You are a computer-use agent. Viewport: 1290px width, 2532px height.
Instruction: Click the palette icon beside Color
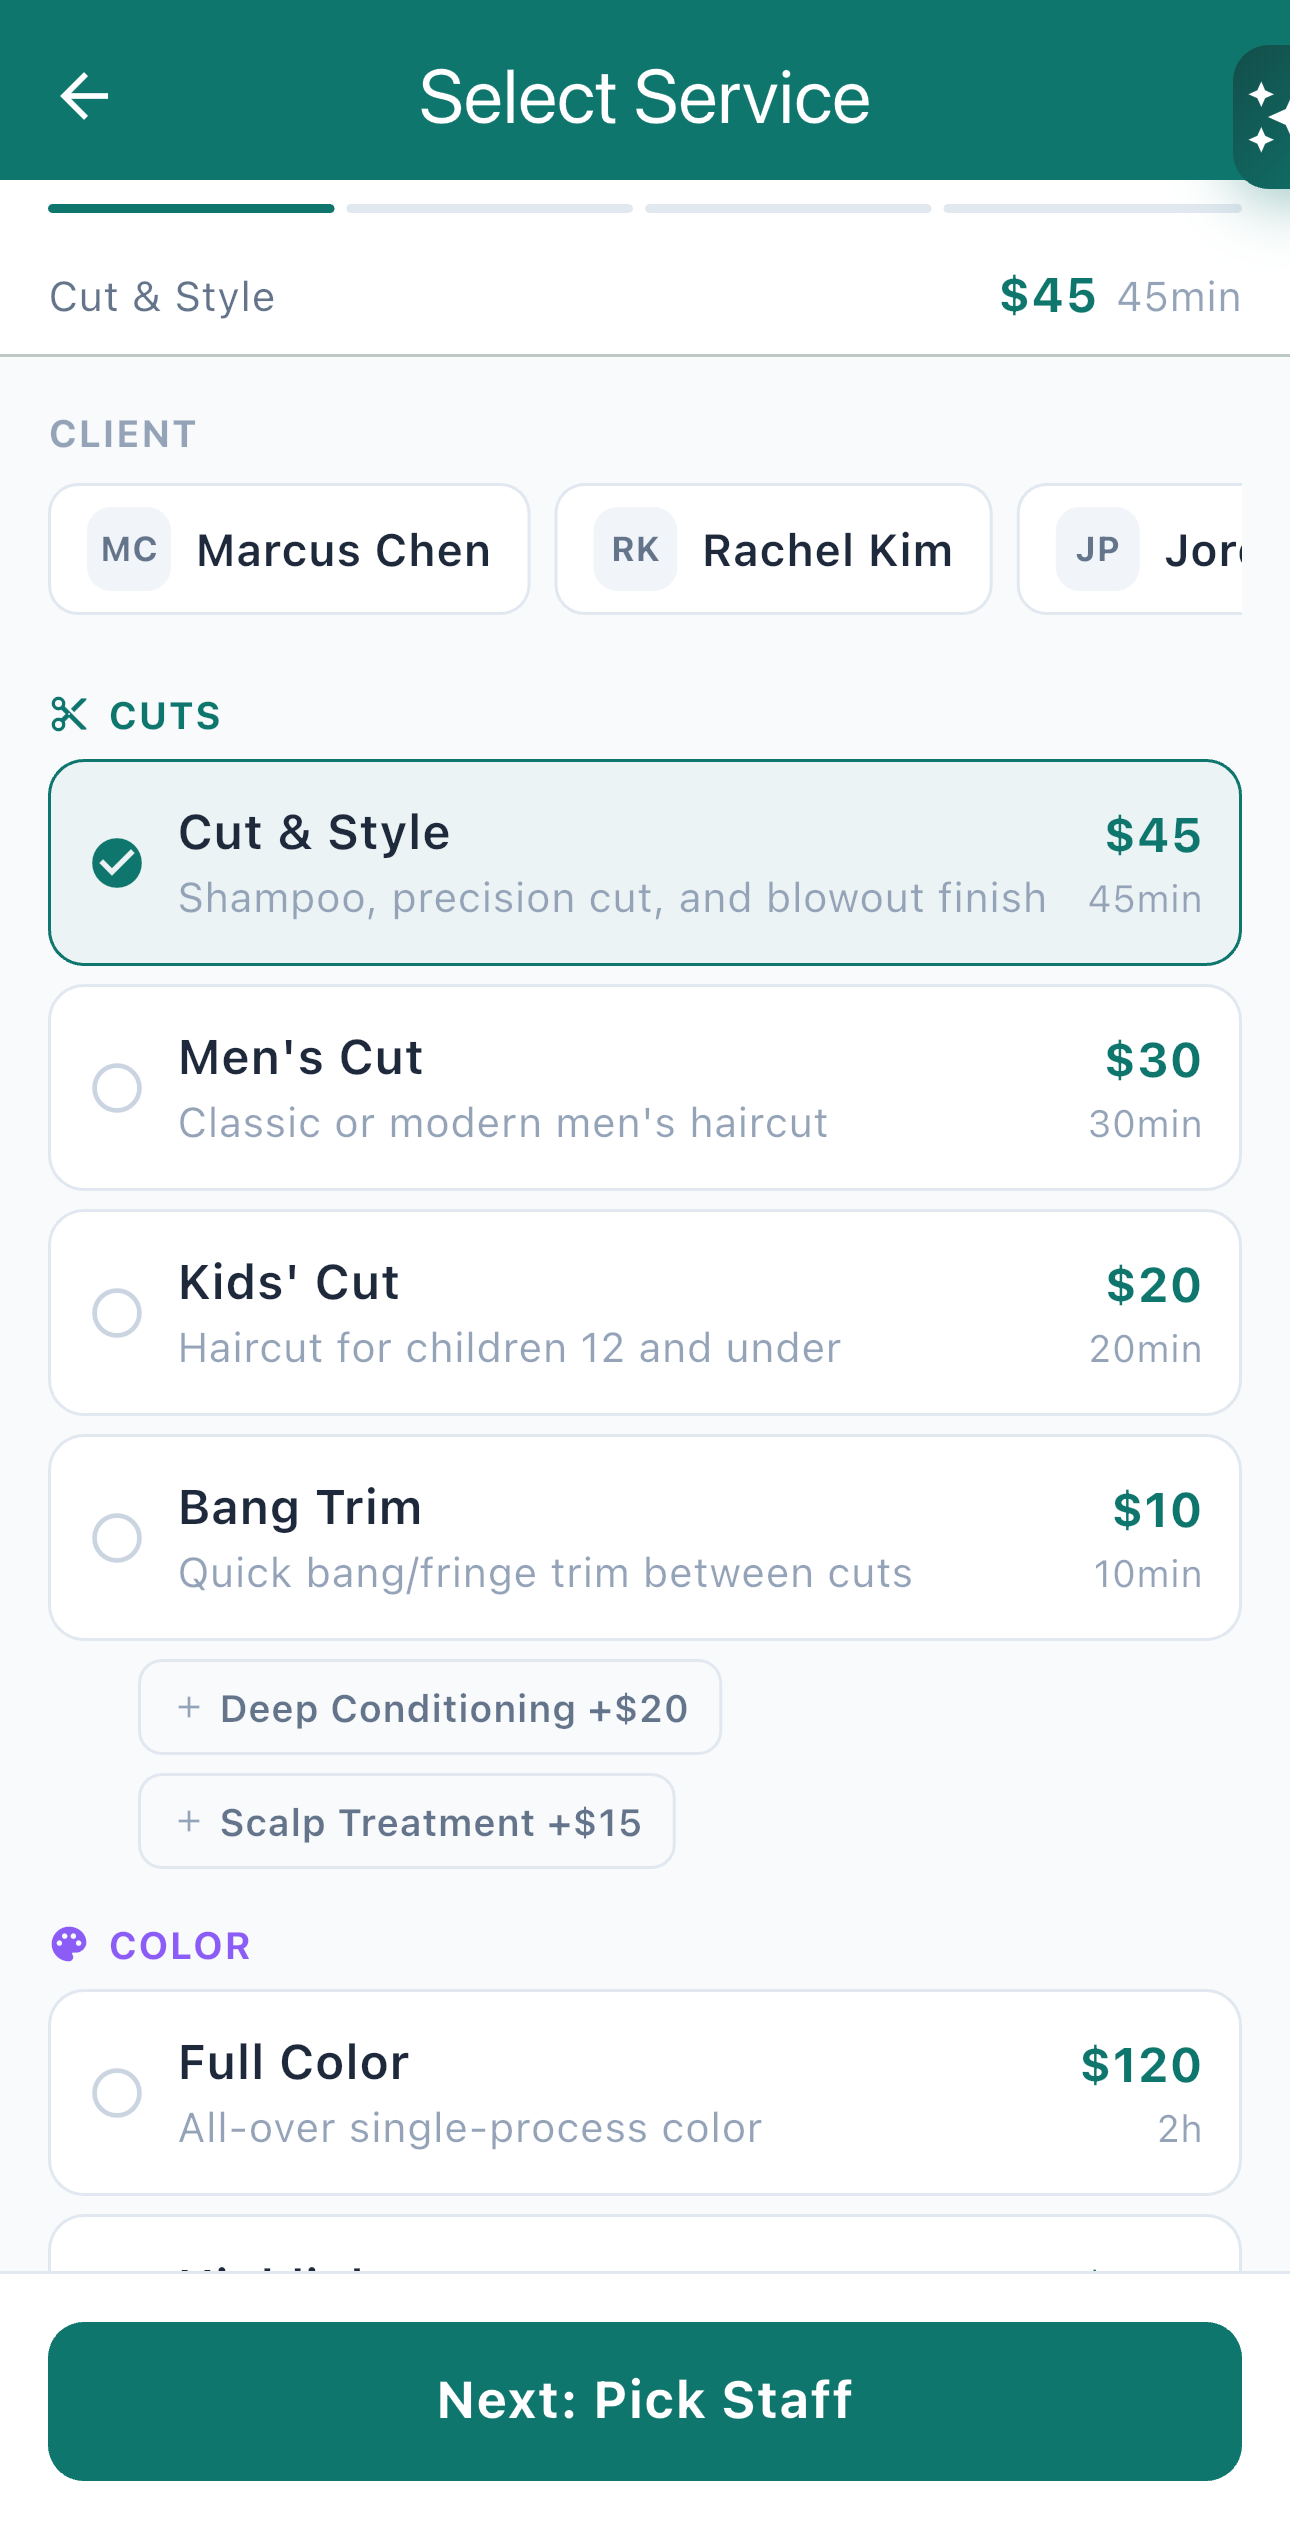tap(69, 1944)
